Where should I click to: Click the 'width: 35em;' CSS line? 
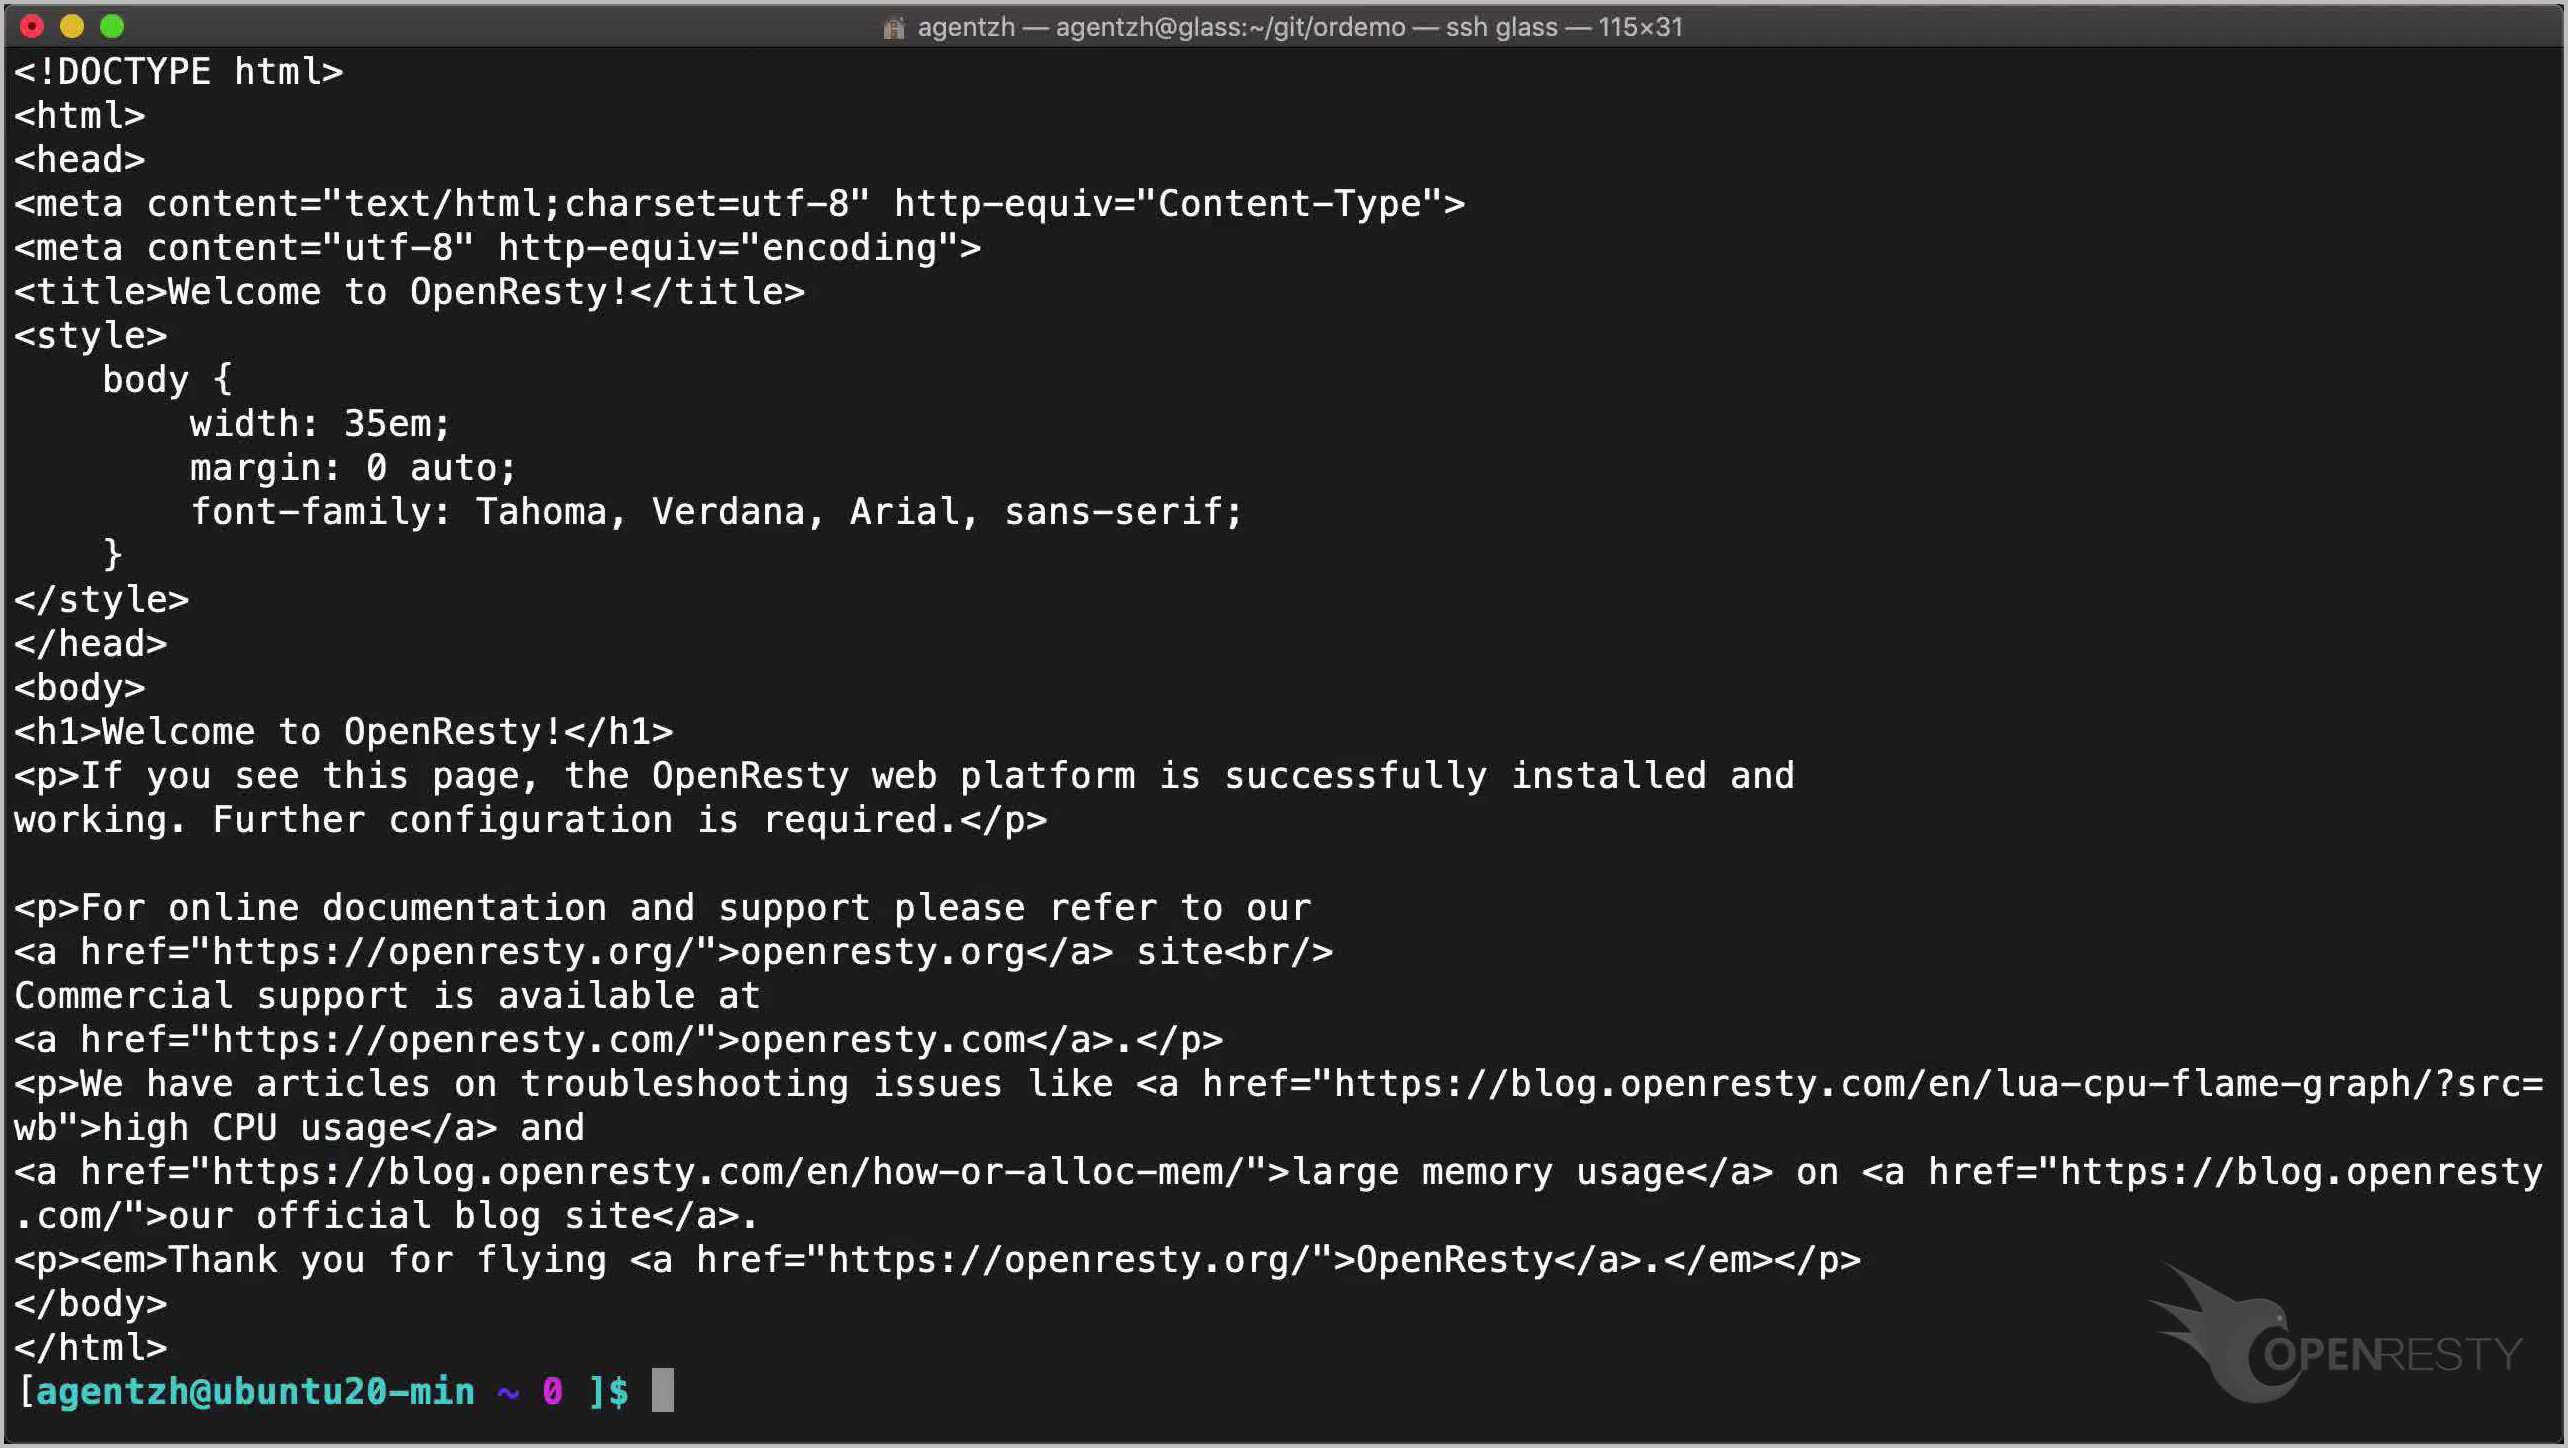pyautogui.click(x=320, y=424)
